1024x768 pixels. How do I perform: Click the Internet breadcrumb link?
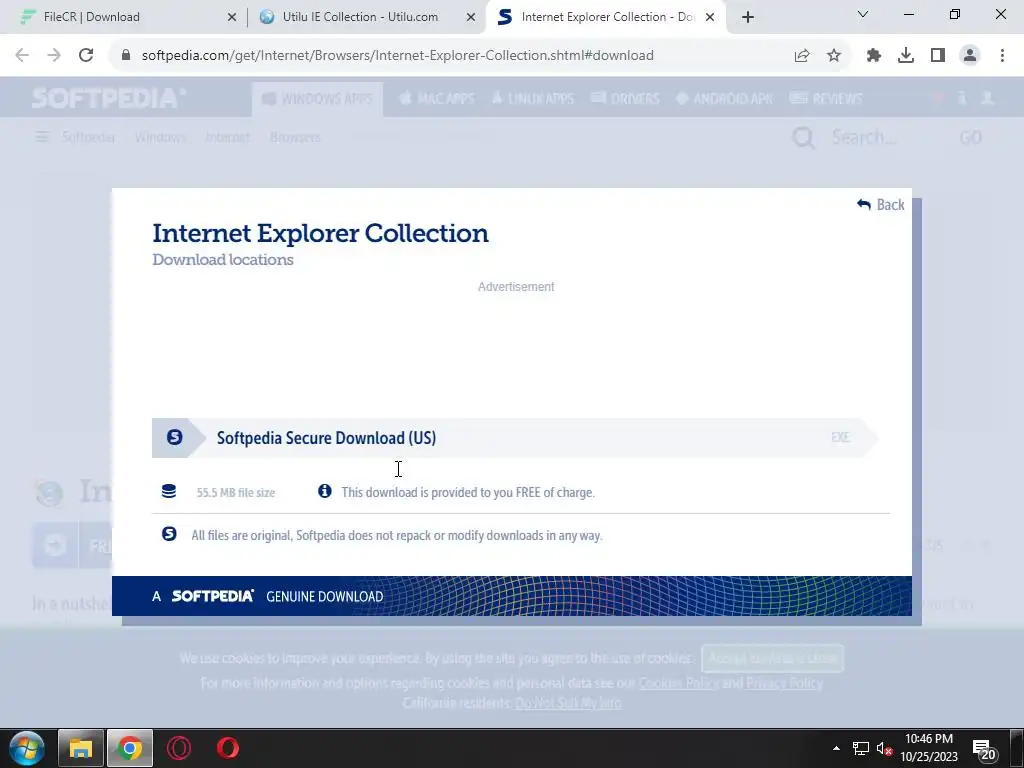(228, 137)
